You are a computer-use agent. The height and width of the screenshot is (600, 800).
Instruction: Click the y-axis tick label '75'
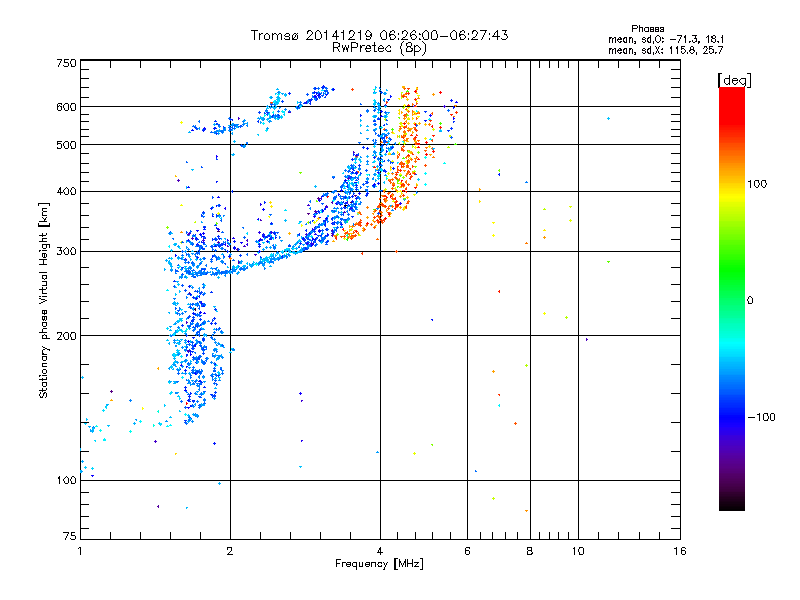(x=70, y=536)
